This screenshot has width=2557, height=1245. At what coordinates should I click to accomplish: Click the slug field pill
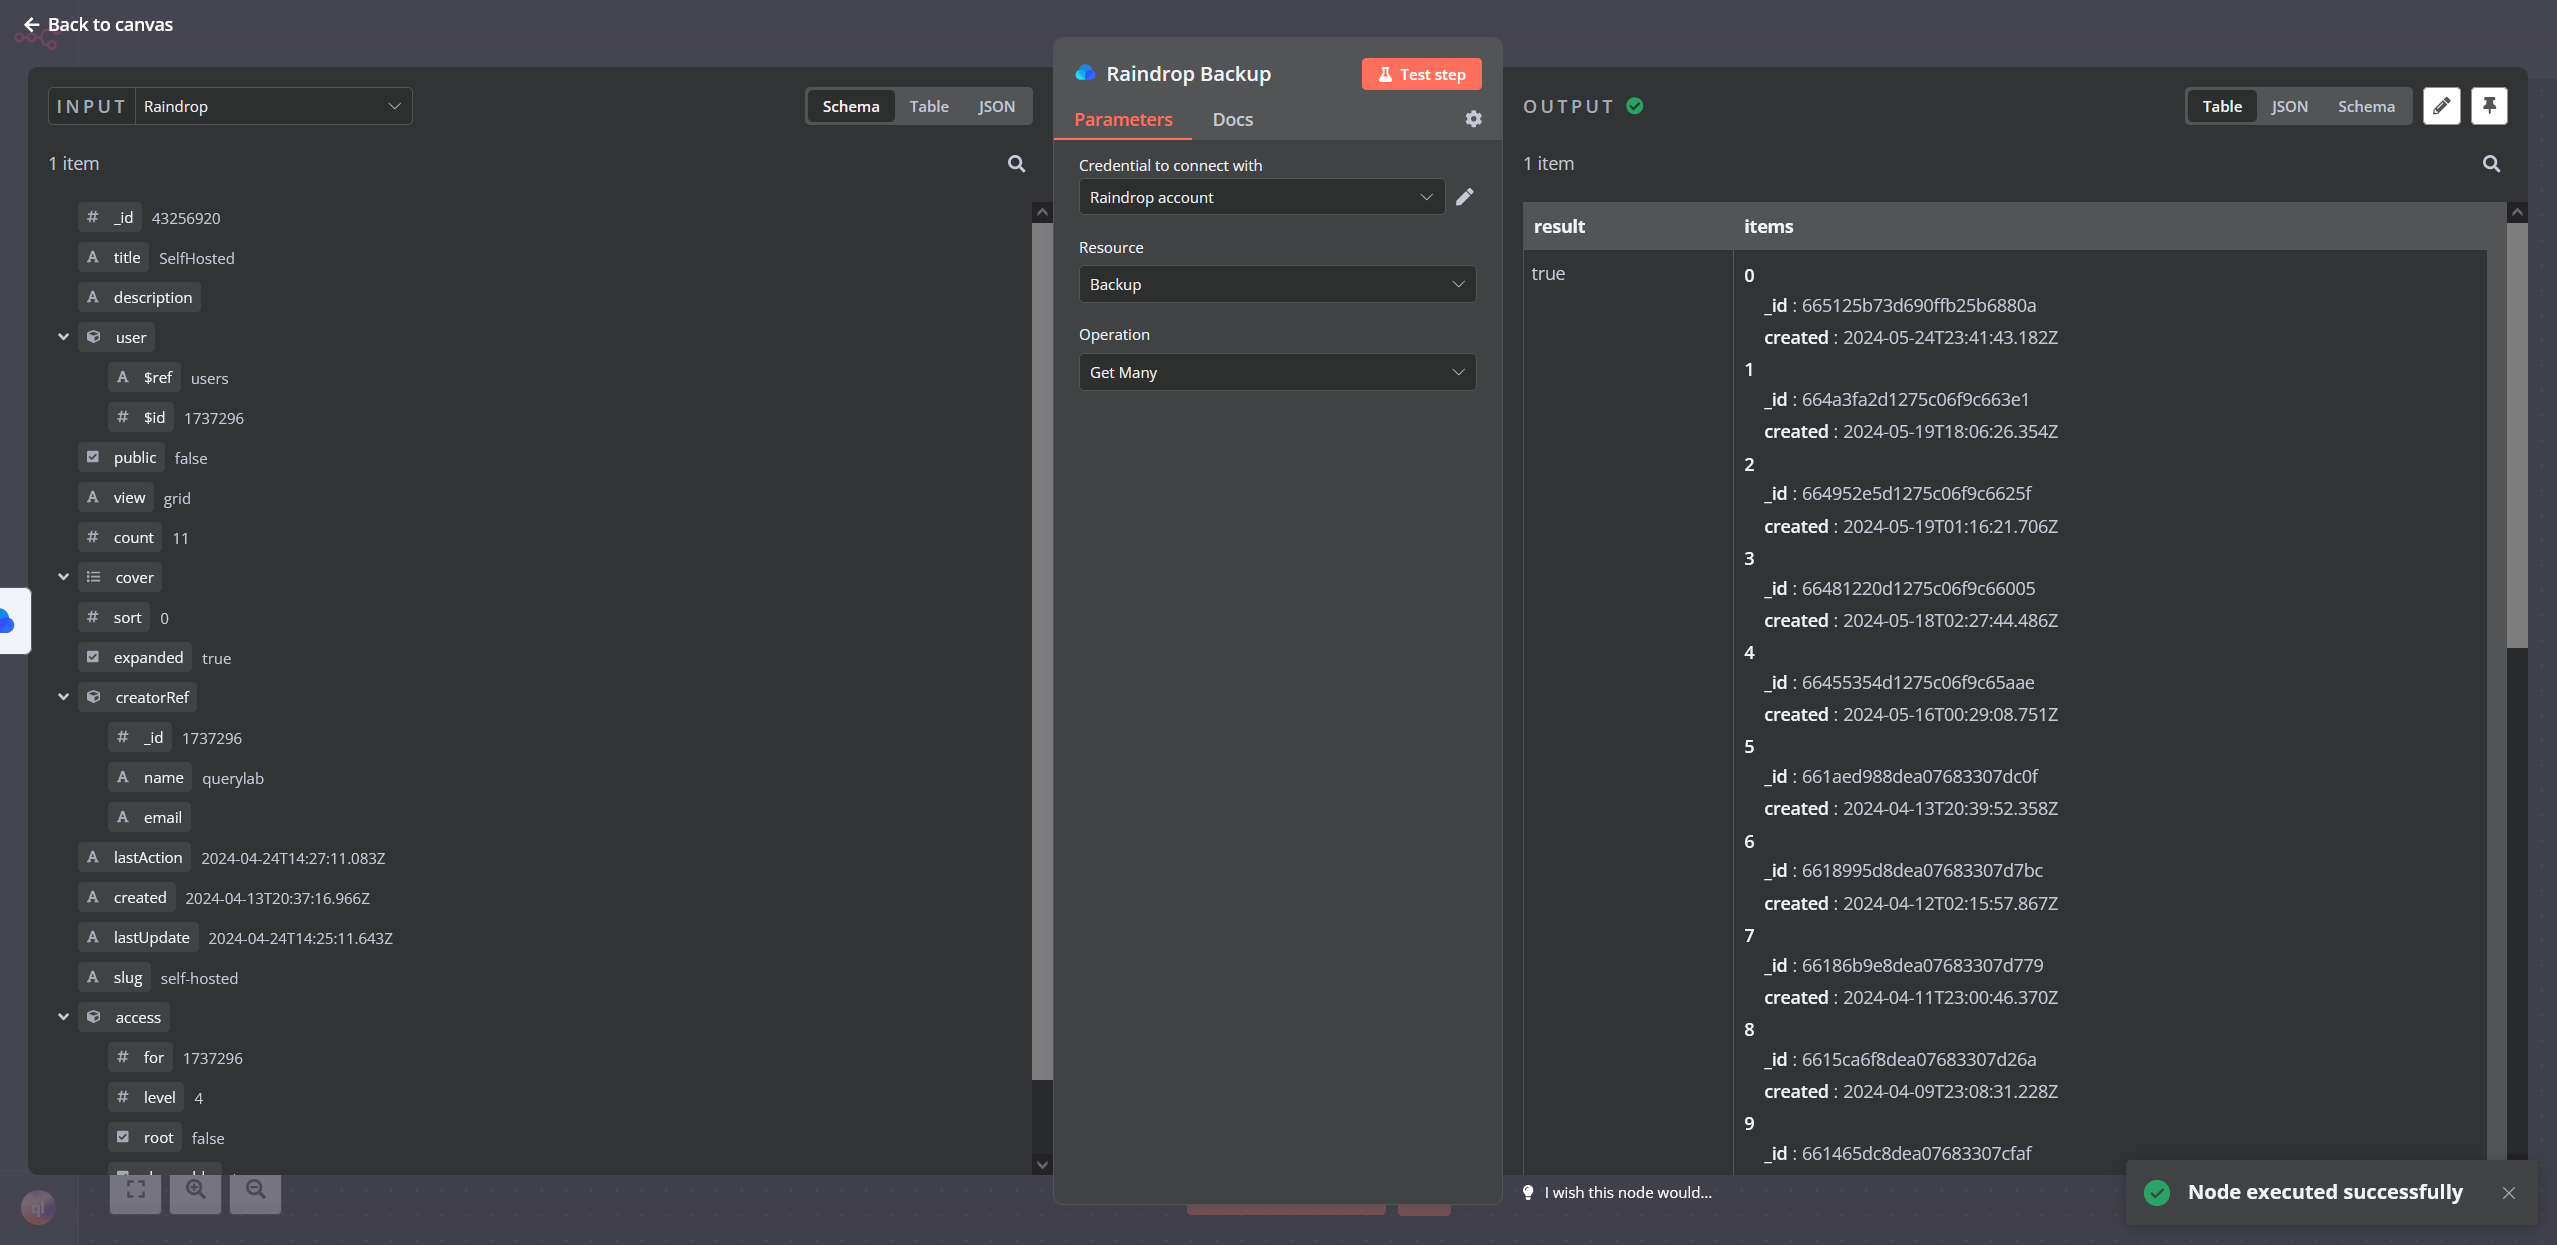click(115, 977)
